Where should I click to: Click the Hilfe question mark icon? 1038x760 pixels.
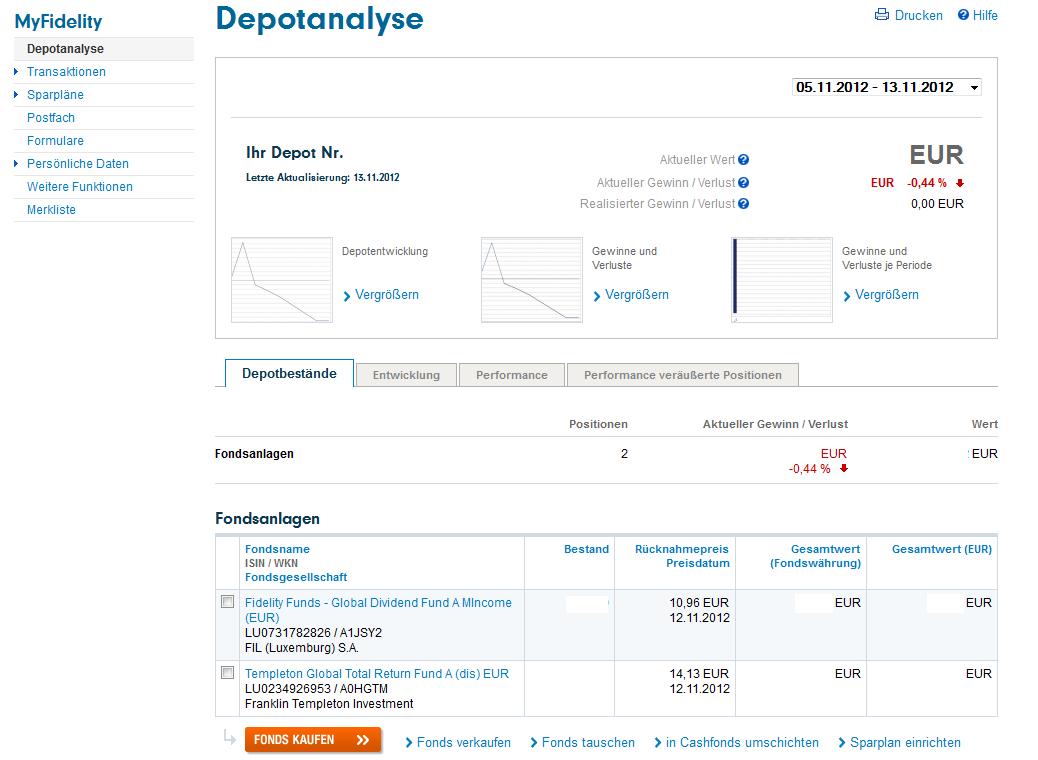(964, 15)
